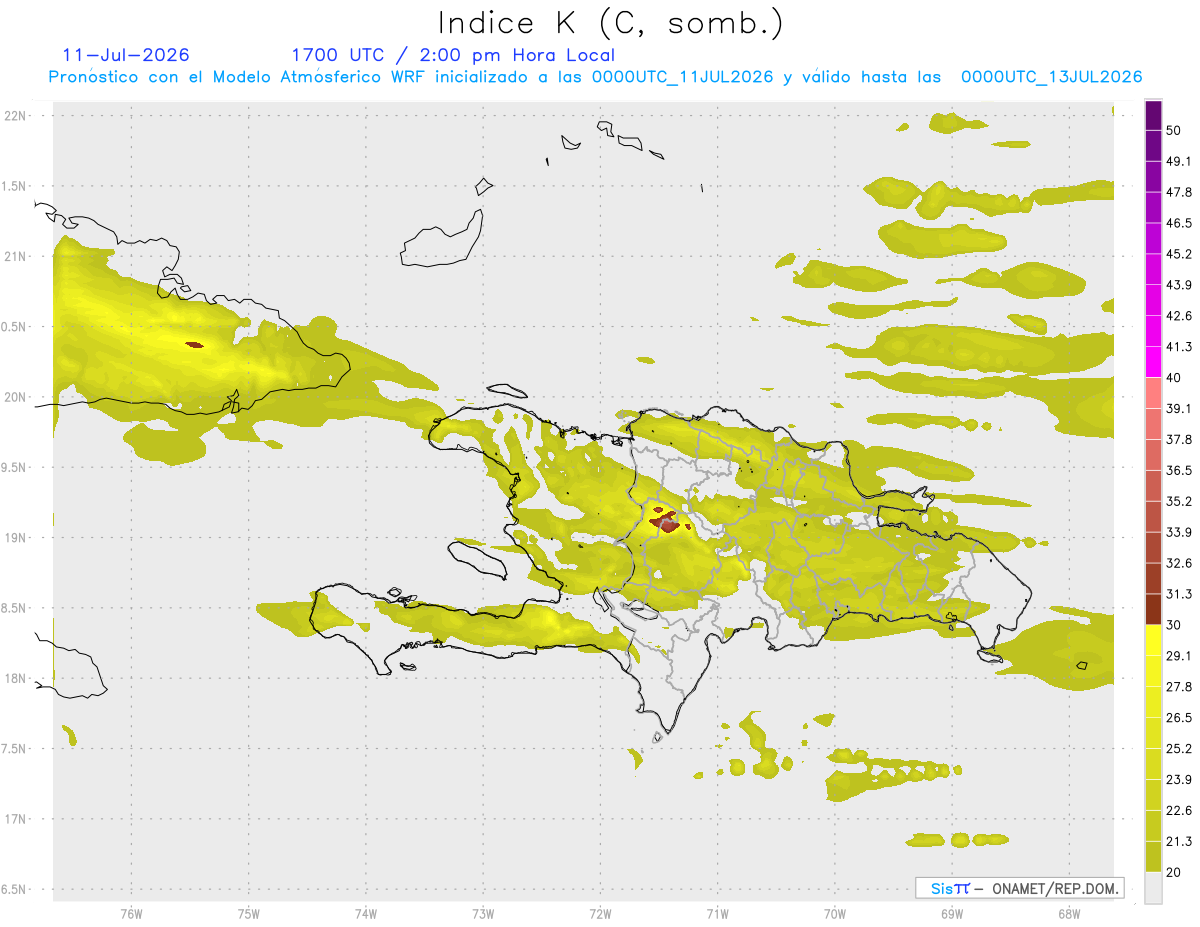Click the legend value "50"
Viewport: 1200px width, 927px height.
(x=1174, y=130)
